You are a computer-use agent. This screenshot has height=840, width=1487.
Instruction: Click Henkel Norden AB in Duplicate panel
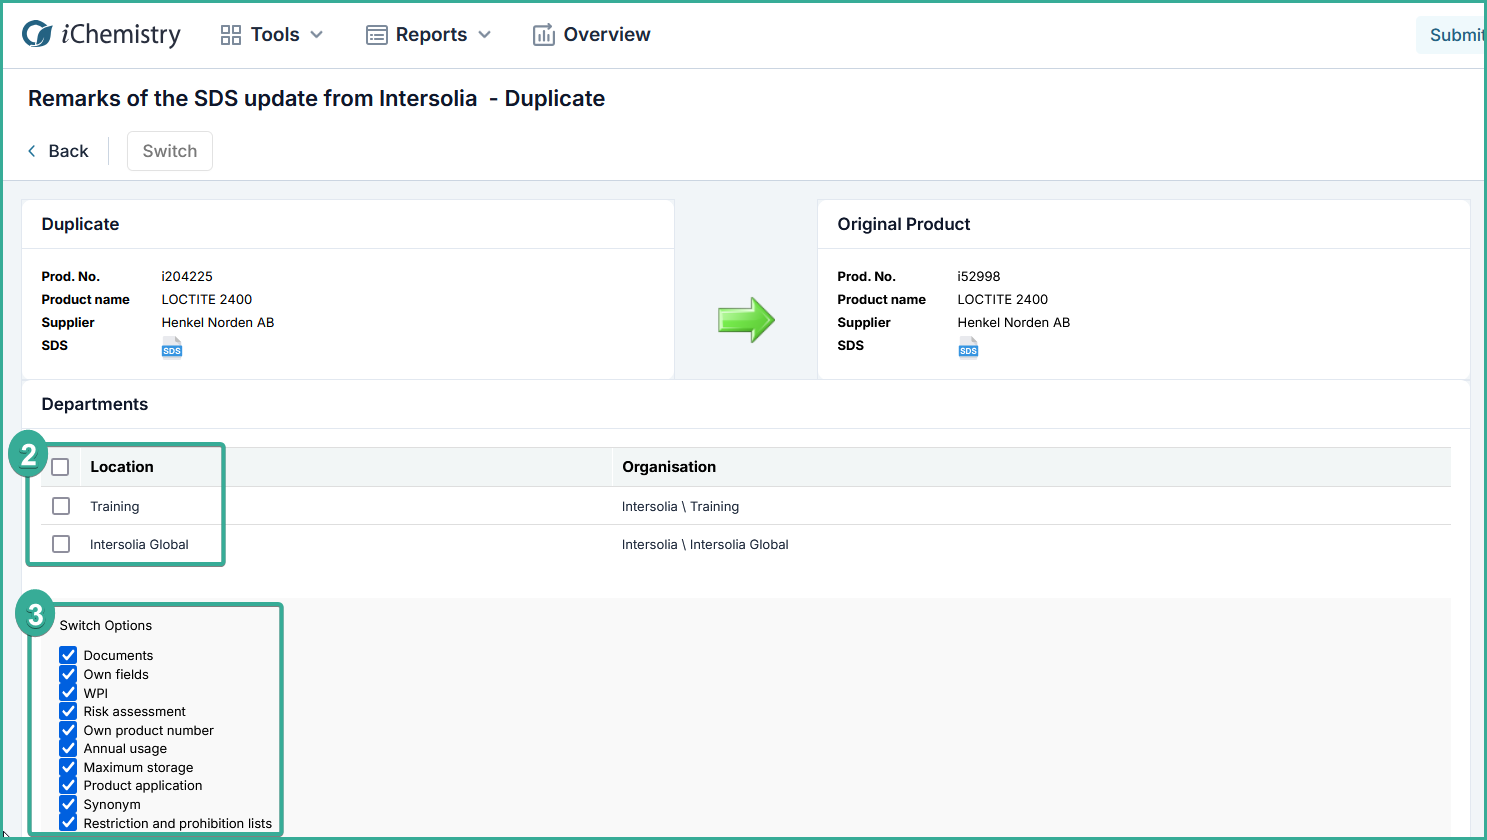pos(218,322)
